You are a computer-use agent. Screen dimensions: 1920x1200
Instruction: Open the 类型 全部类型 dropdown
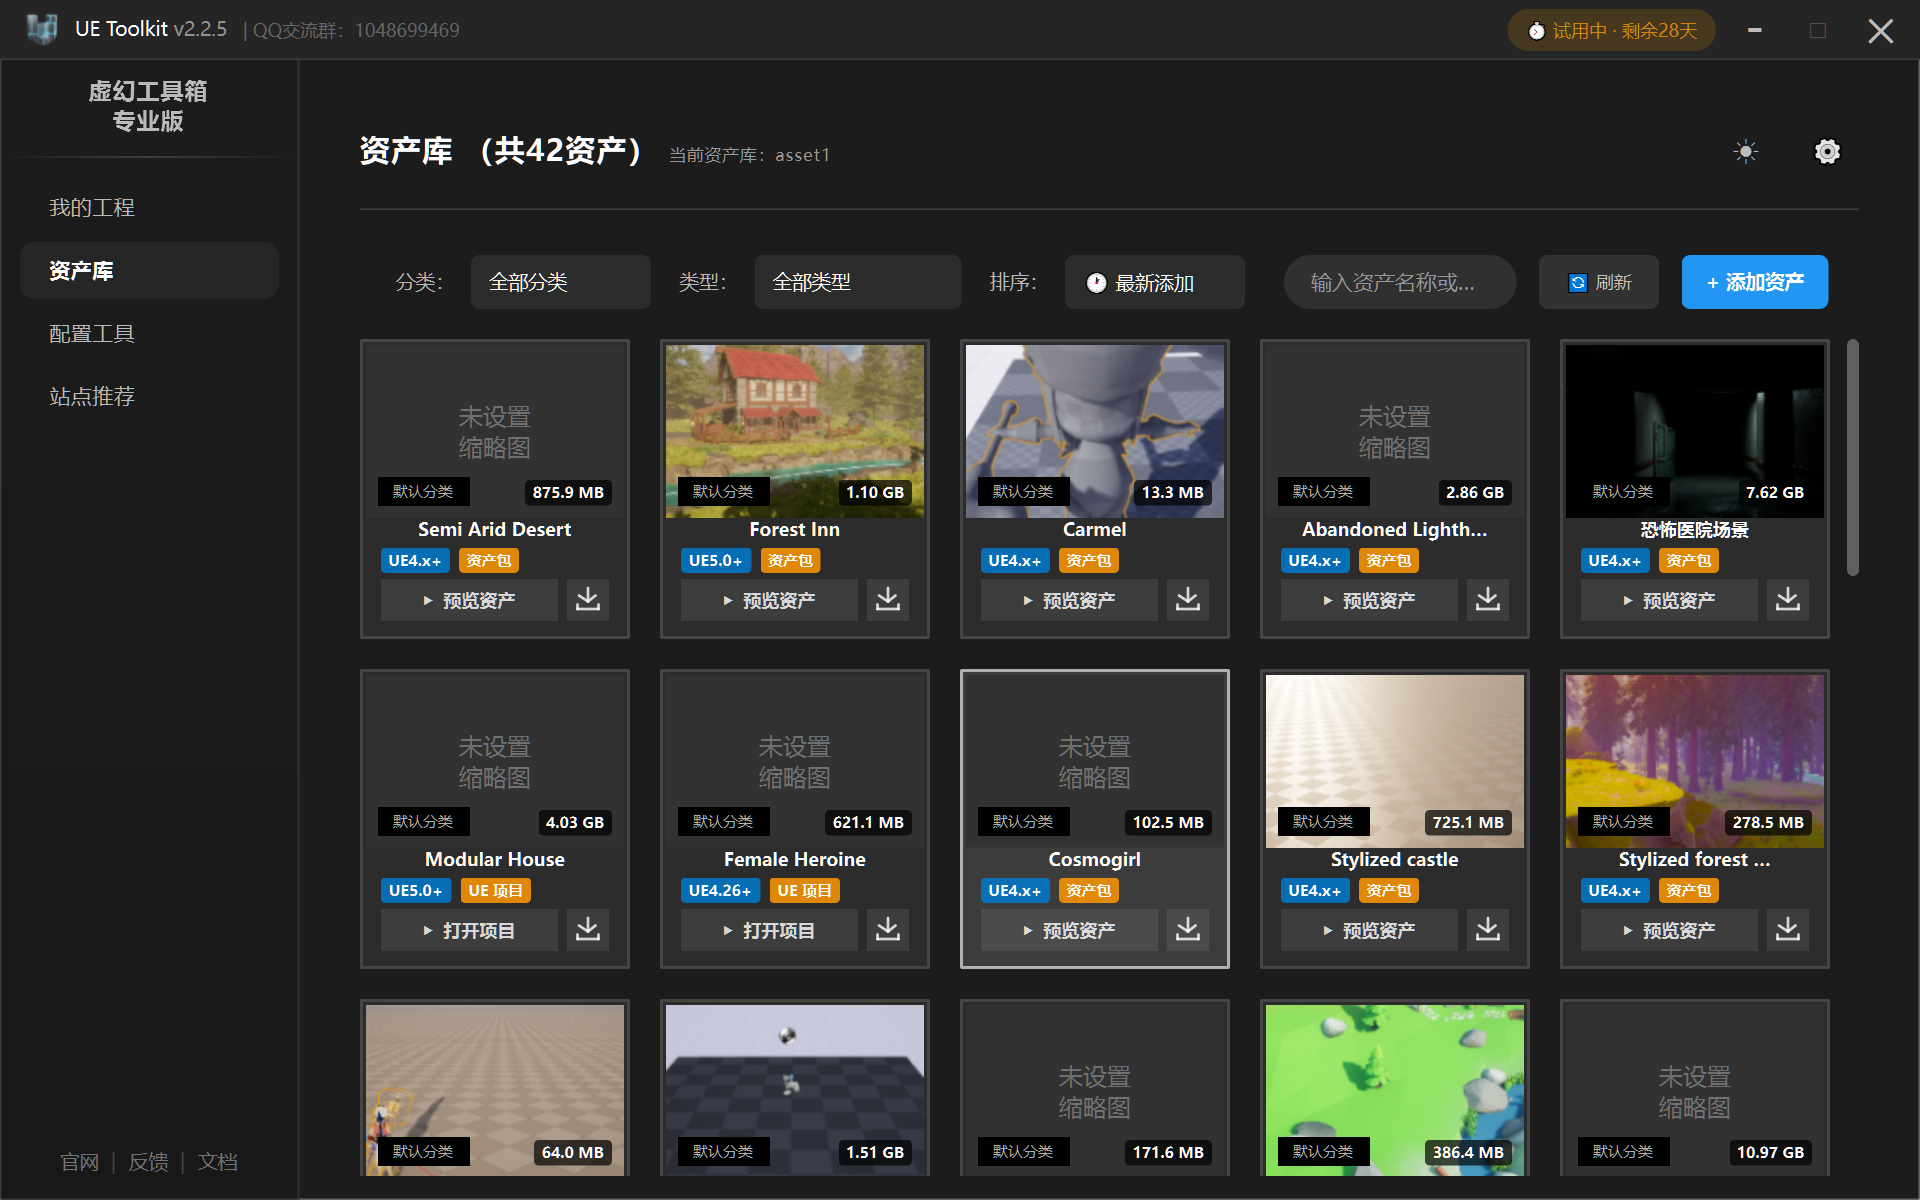[x=857, y=282]
